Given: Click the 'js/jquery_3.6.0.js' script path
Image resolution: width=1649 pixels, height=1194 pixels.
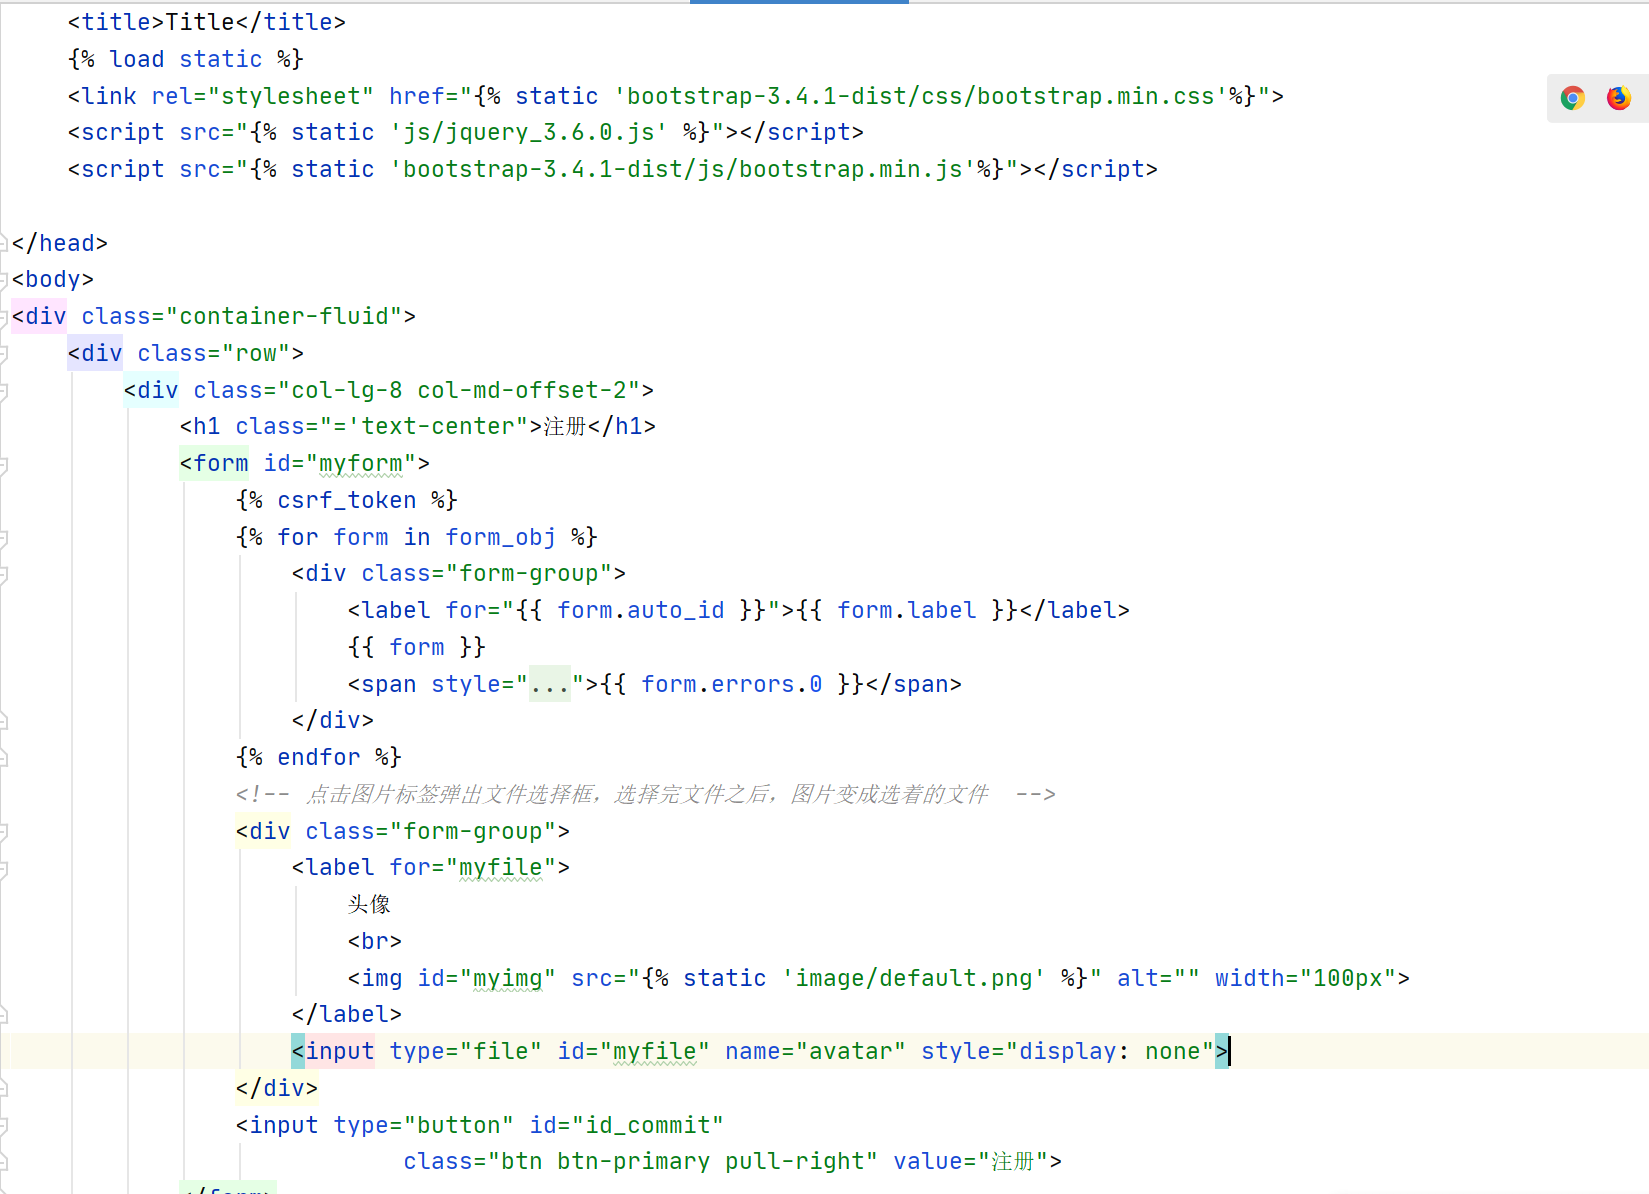Looking at the screenshot, I should pyautogui.click(x=529, y=132).
